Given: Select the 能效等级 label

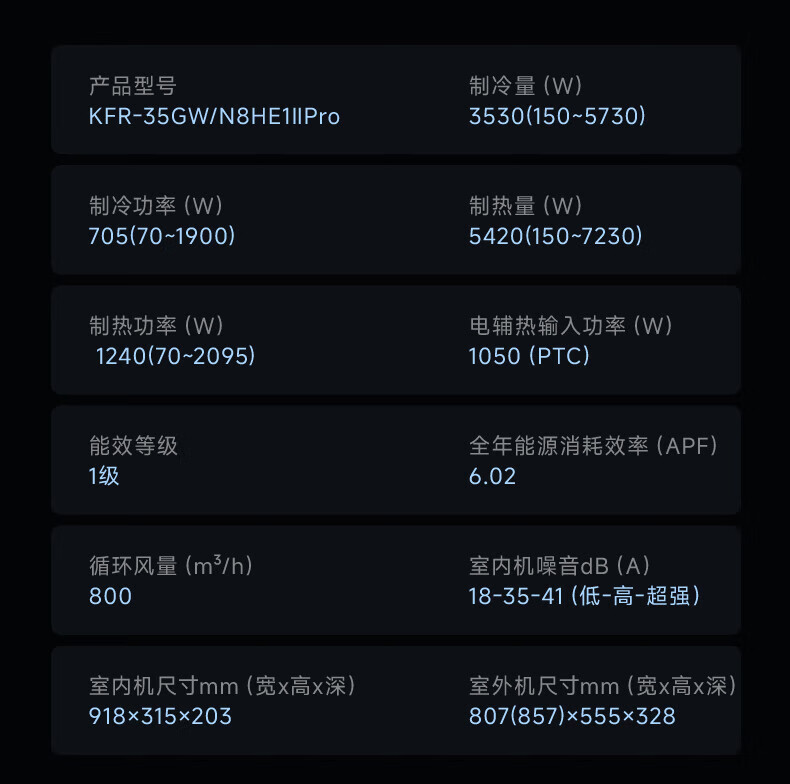Looking at the screenshot, I should coord(133,446).
